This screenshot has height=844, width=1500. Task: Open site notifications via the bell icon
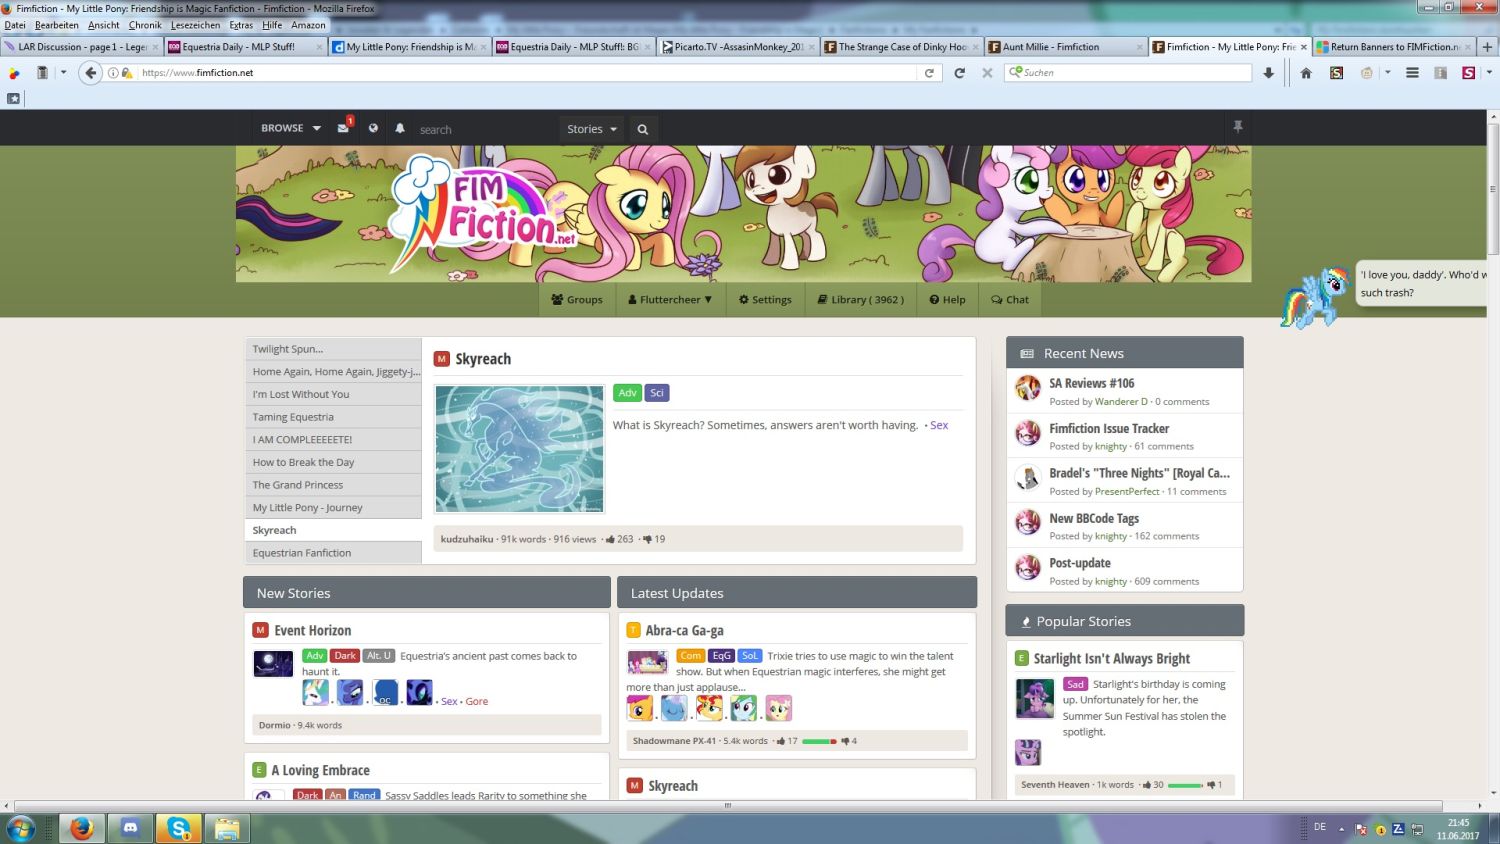(x=400, y=128)
